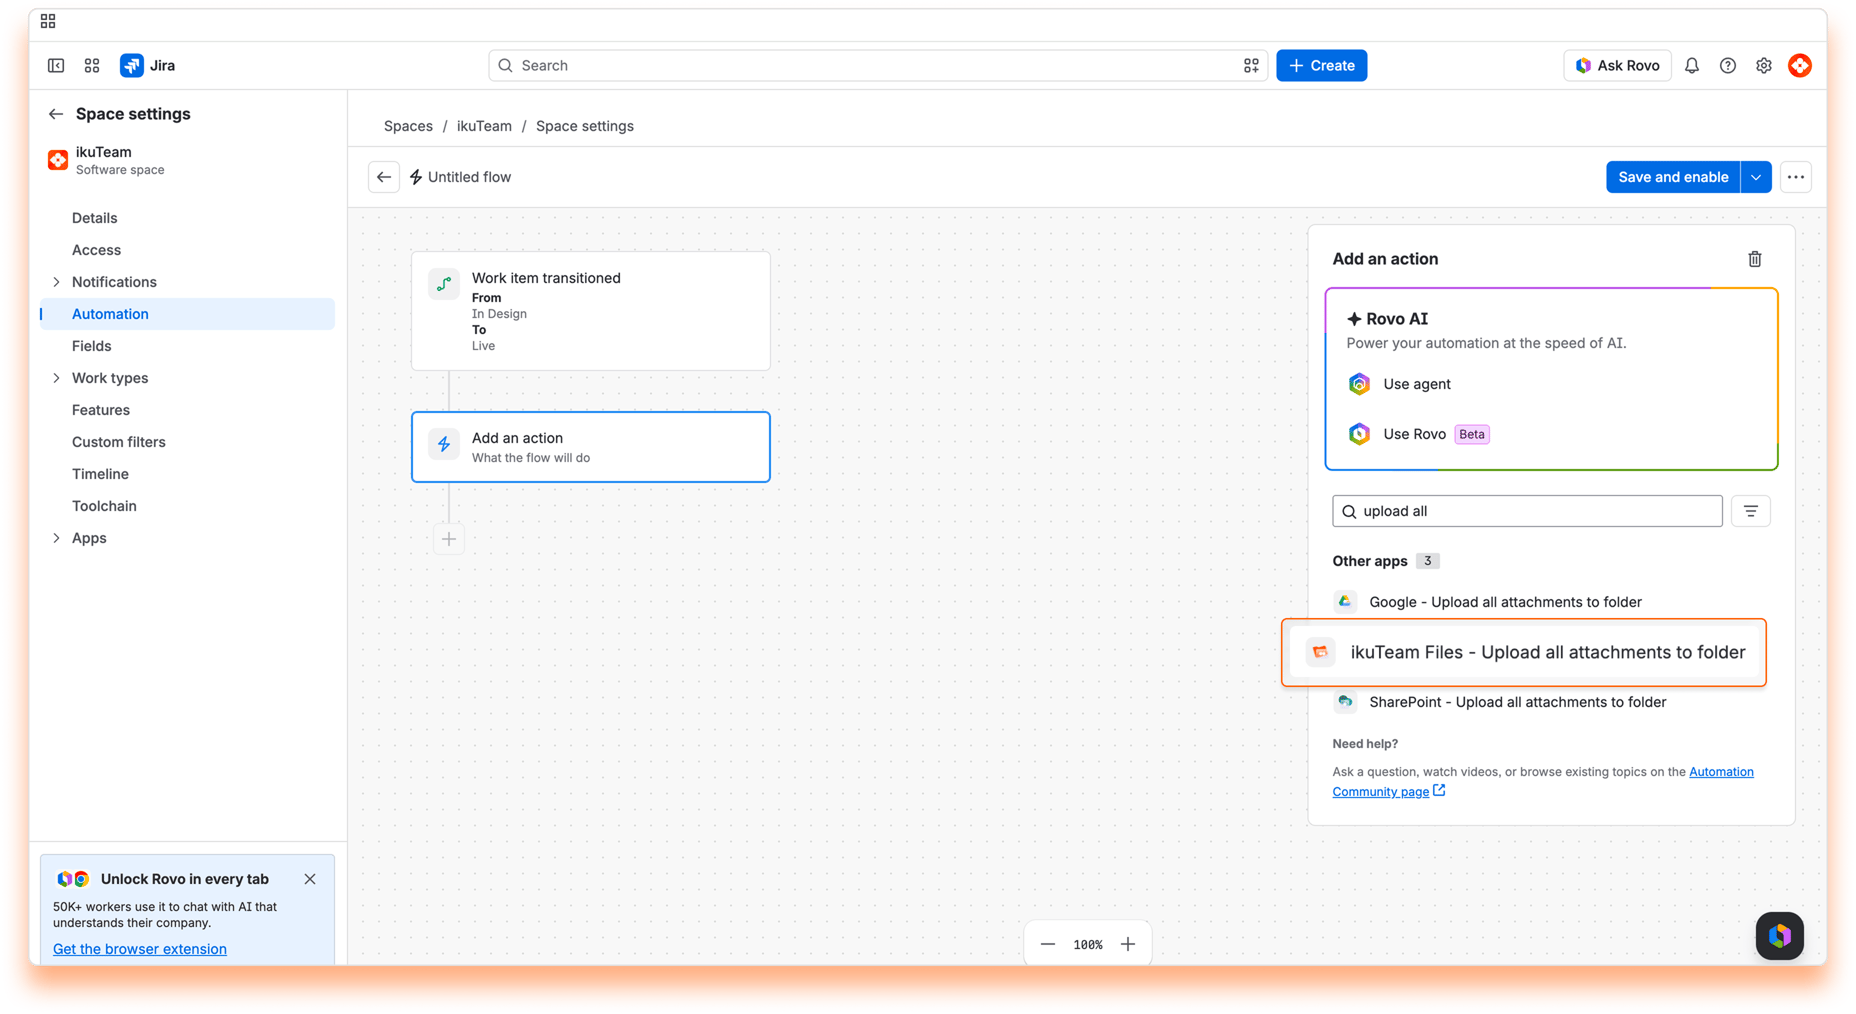
Task: Click the Create button
Action: [x=1322, y=65]
